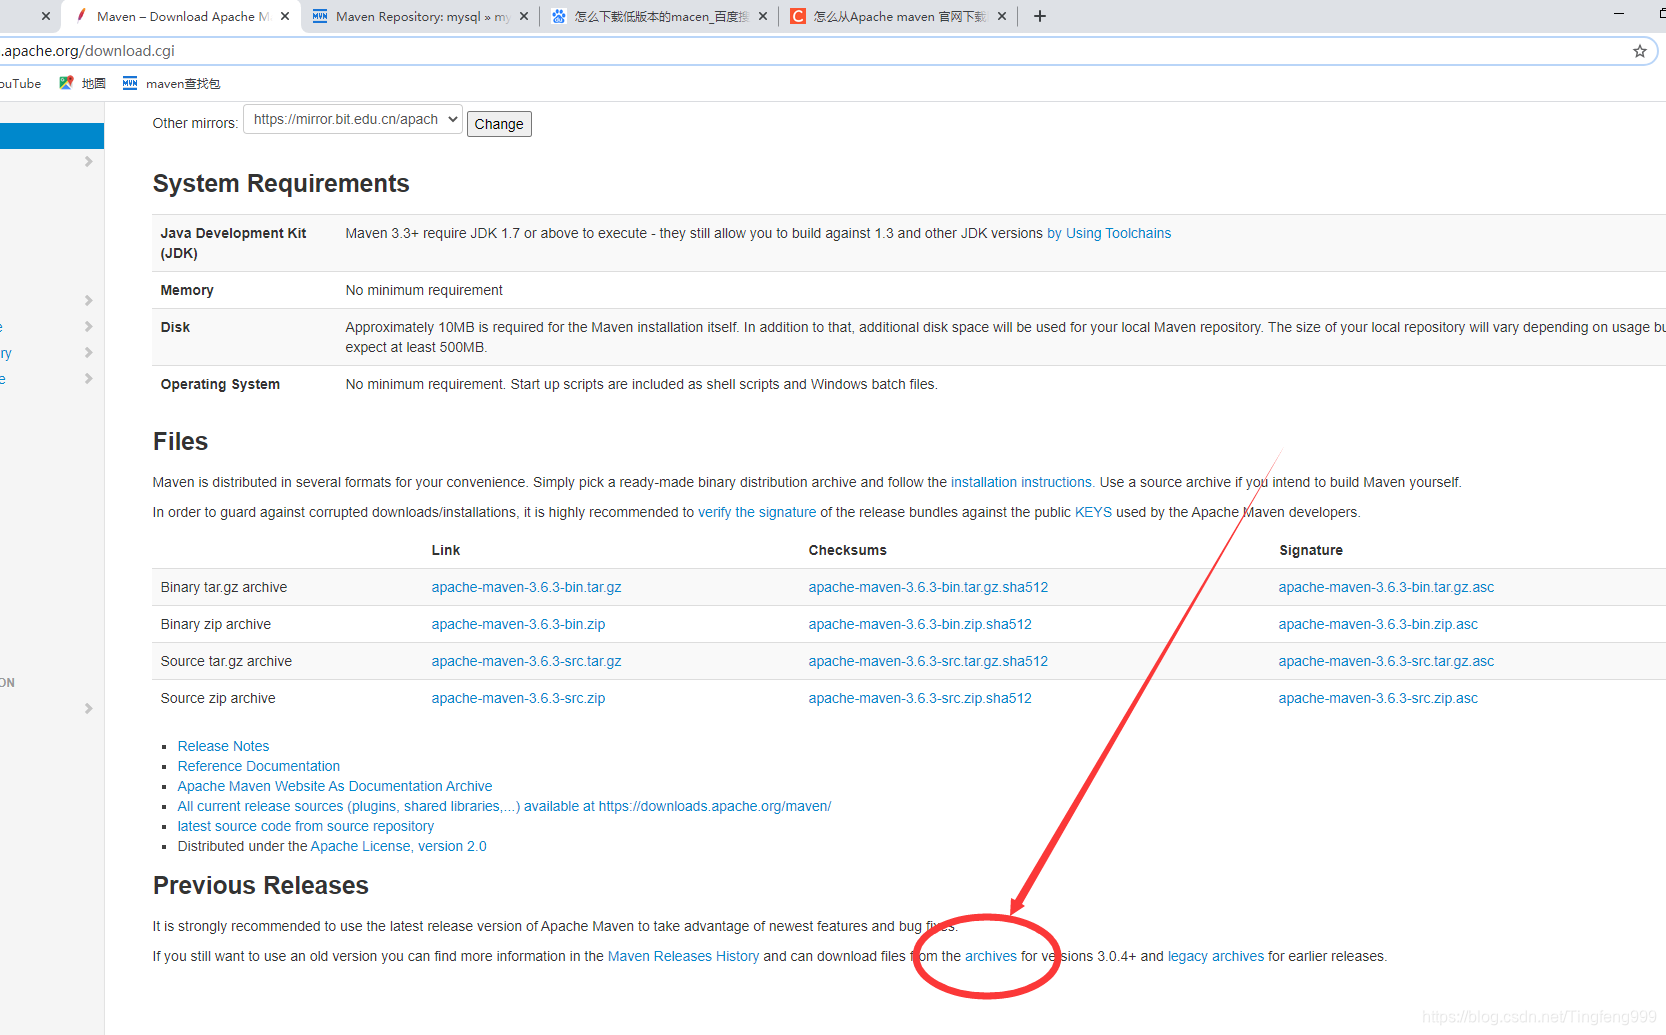
Task: Open apache-maven-3.6.3-bin.zip.asc signature
Action: (x=1378, y=624)
